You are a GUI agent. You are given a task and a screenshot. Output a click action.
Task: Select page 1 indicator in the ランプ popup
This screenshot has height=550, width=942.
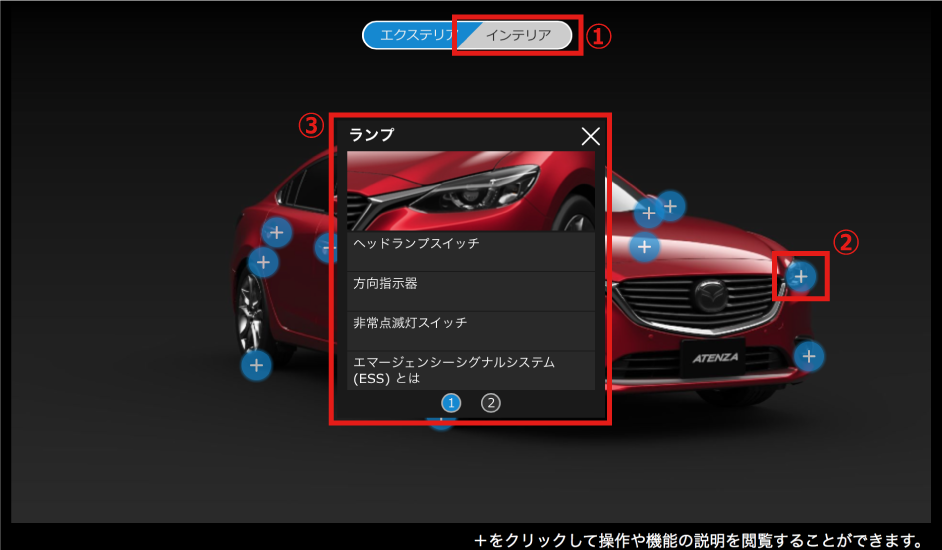451,403
